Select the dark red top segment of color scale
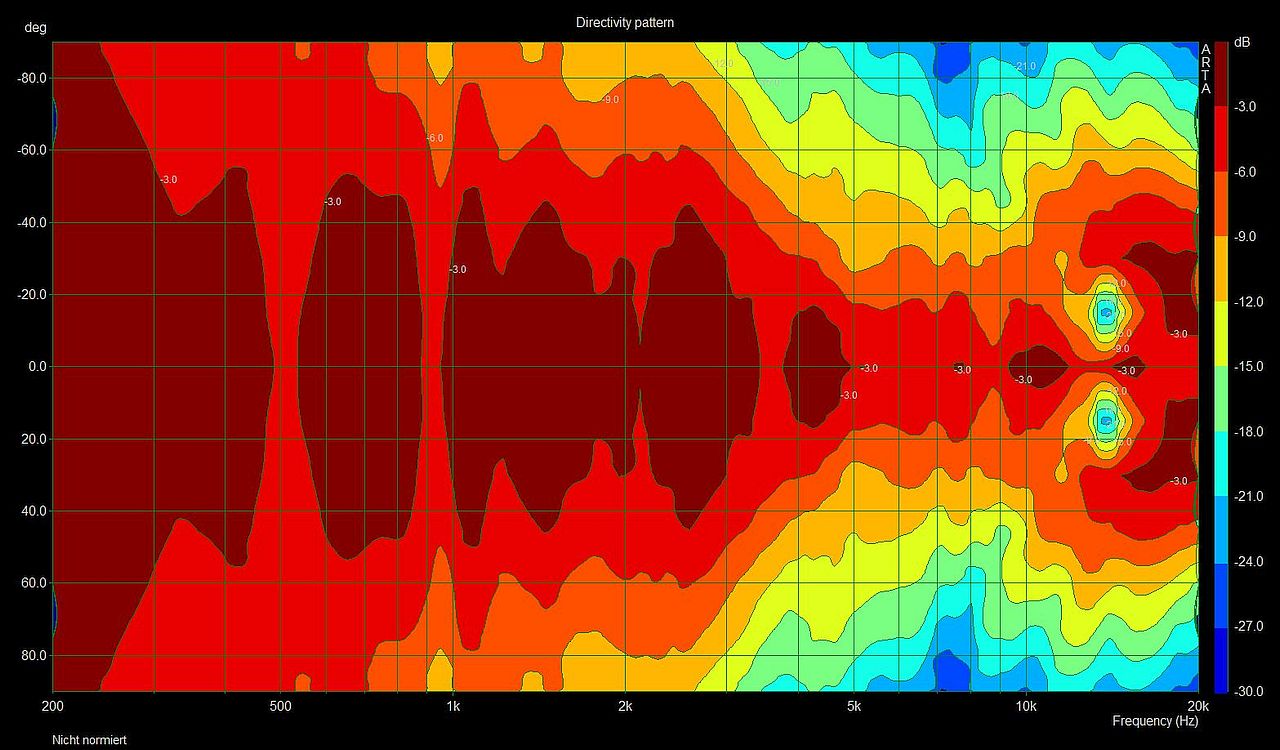1280x750 pixels. [1220, 73]
